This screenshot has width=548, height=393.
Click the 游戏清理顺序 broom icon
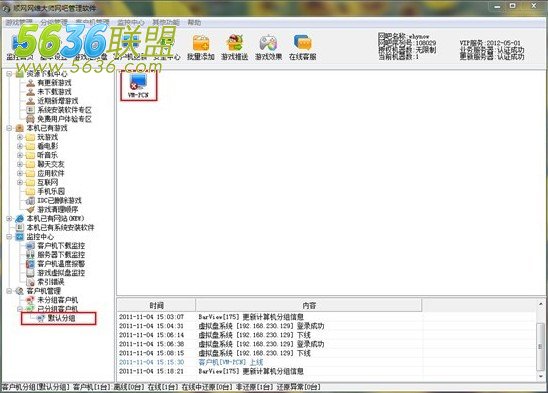(31, 210)
